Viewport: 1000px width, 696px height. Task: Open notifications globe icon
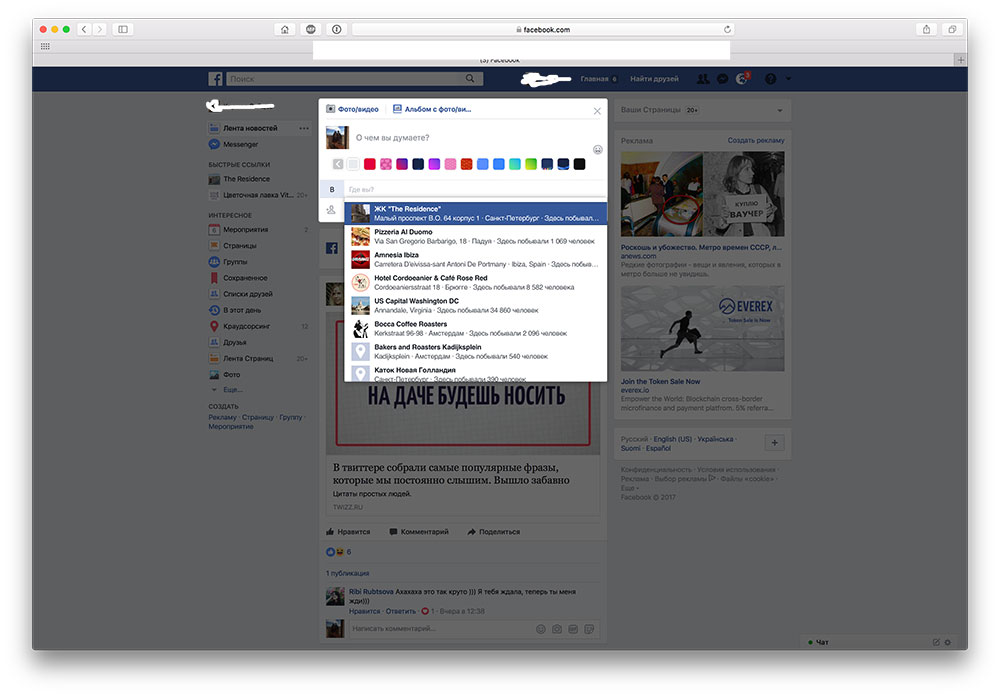(742, 78)
